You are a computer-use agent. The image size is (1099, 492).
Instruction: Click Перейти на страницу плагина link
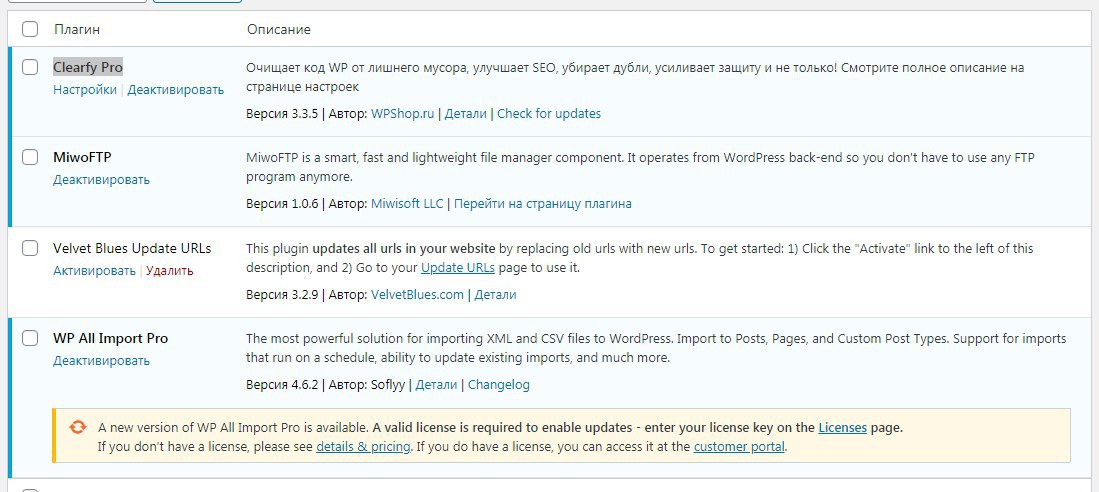543,204
